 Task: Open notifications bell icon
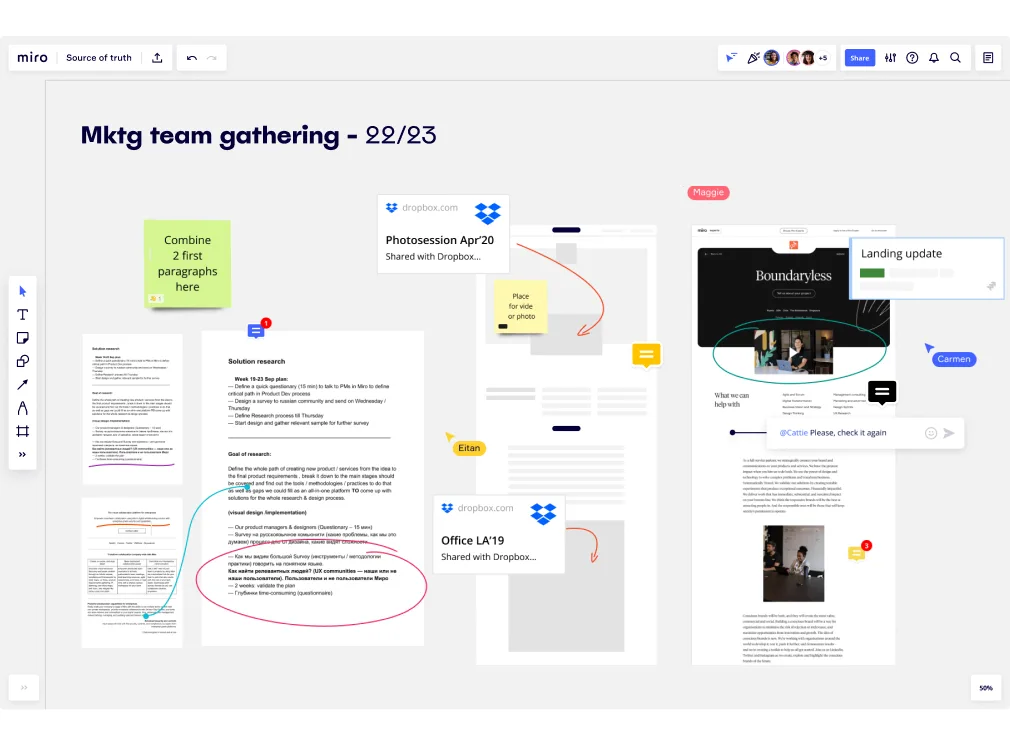933,58
